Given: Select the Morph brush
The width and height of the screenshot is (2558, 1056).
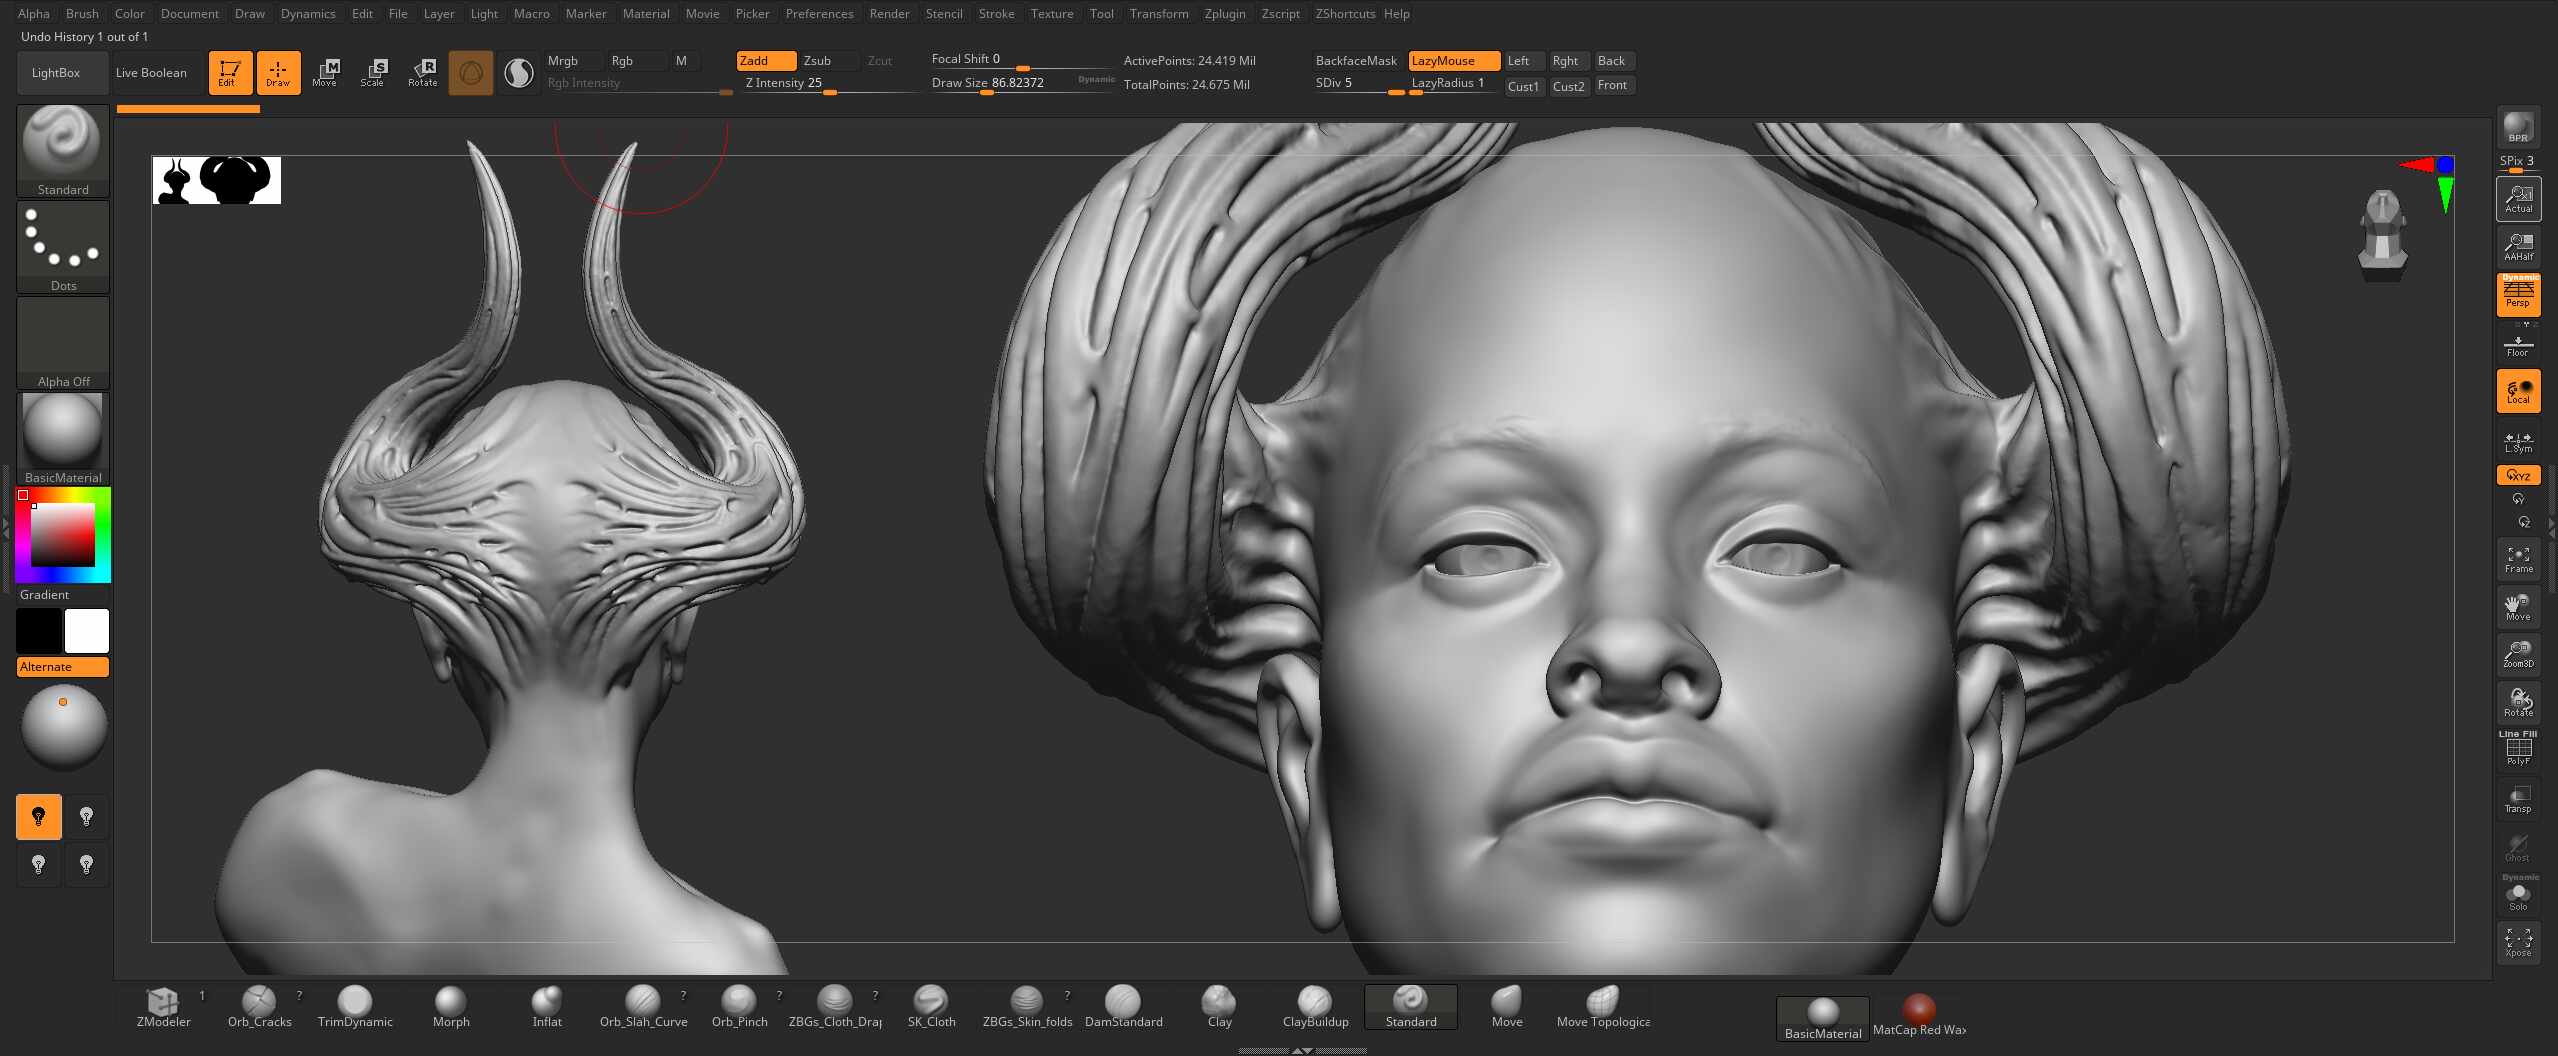Looking at the screenshot, I should (451, 1007).
